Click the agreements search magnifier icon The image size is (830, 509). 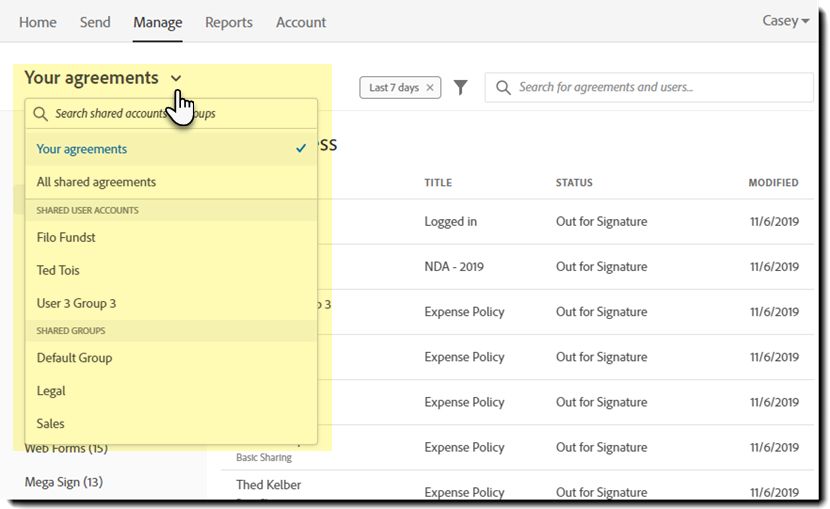(503, 88)
